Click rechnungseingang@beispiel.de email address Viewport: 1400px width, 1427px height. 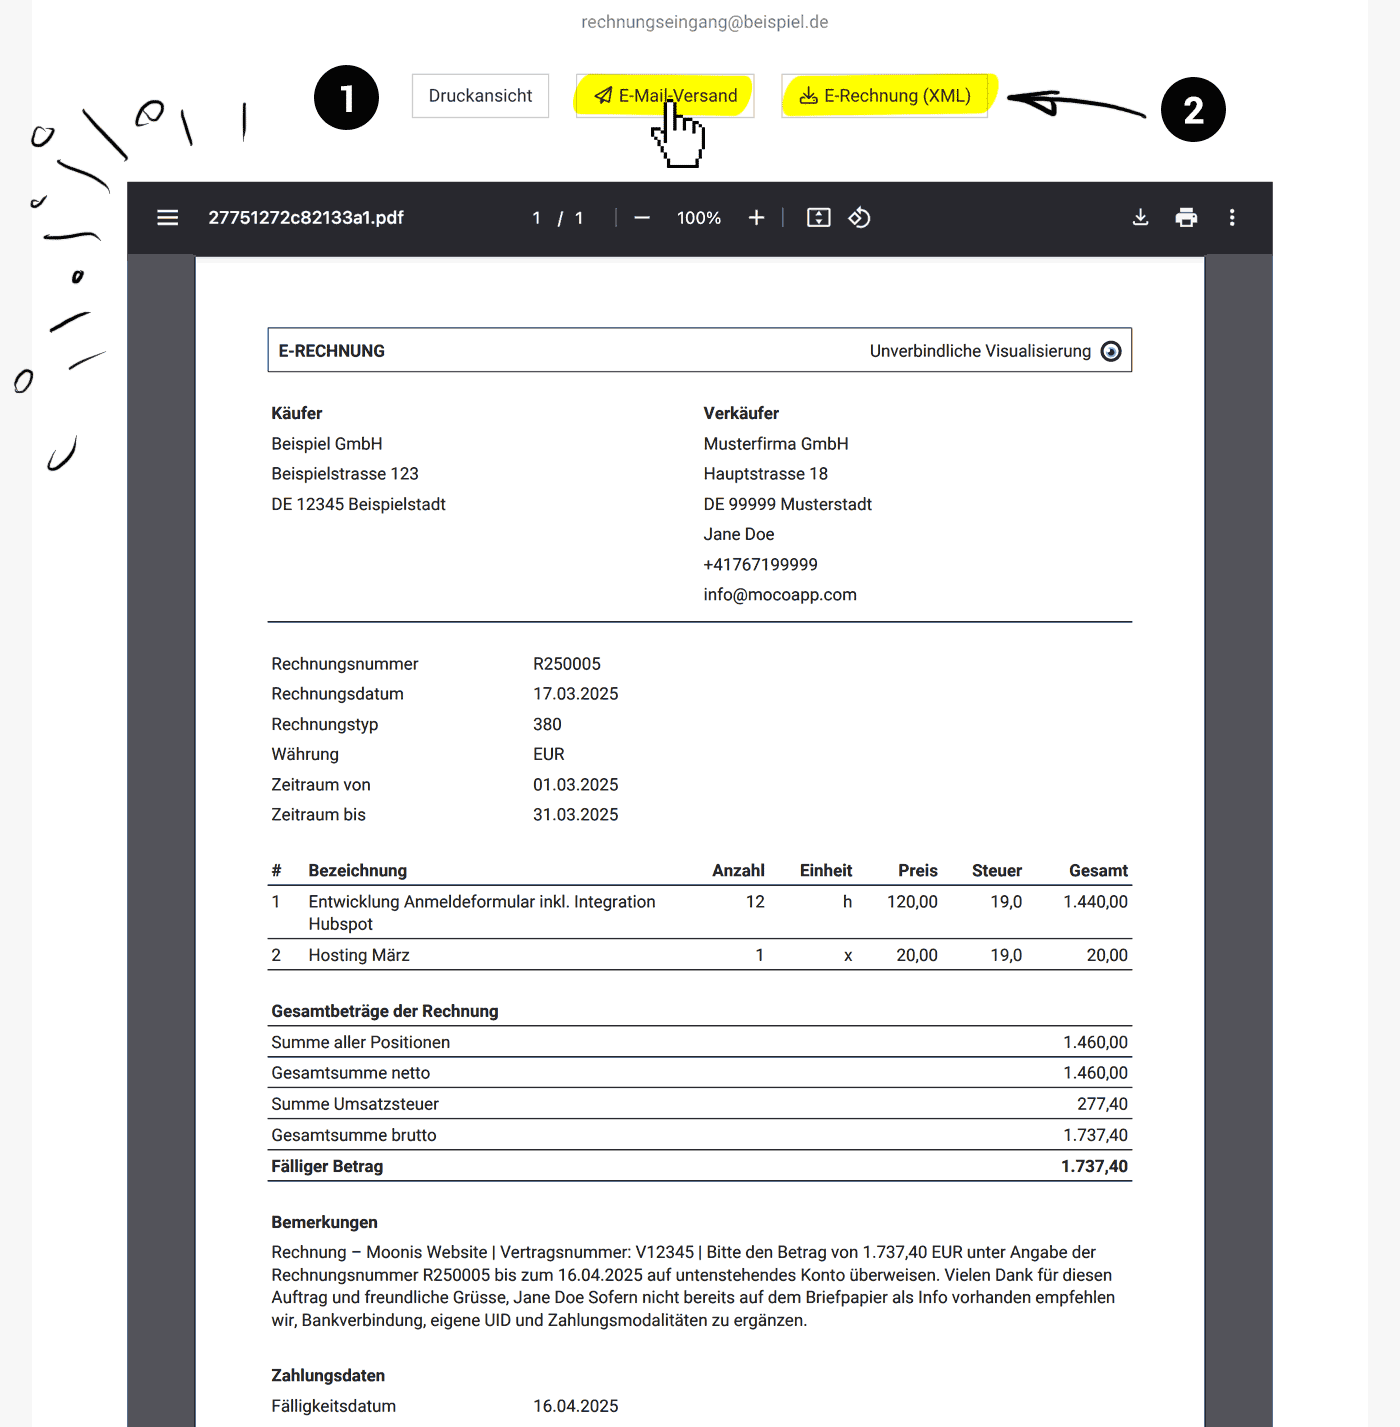pyautogui.click(x=705, y=22)
